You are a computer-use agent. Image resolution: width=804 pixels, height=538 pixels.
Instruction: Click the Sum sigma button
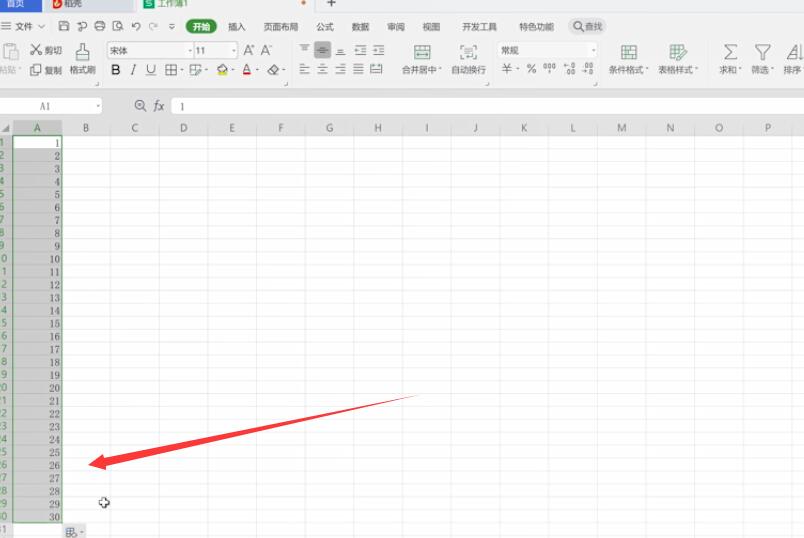pyautogui.click(x=730, y=59)
